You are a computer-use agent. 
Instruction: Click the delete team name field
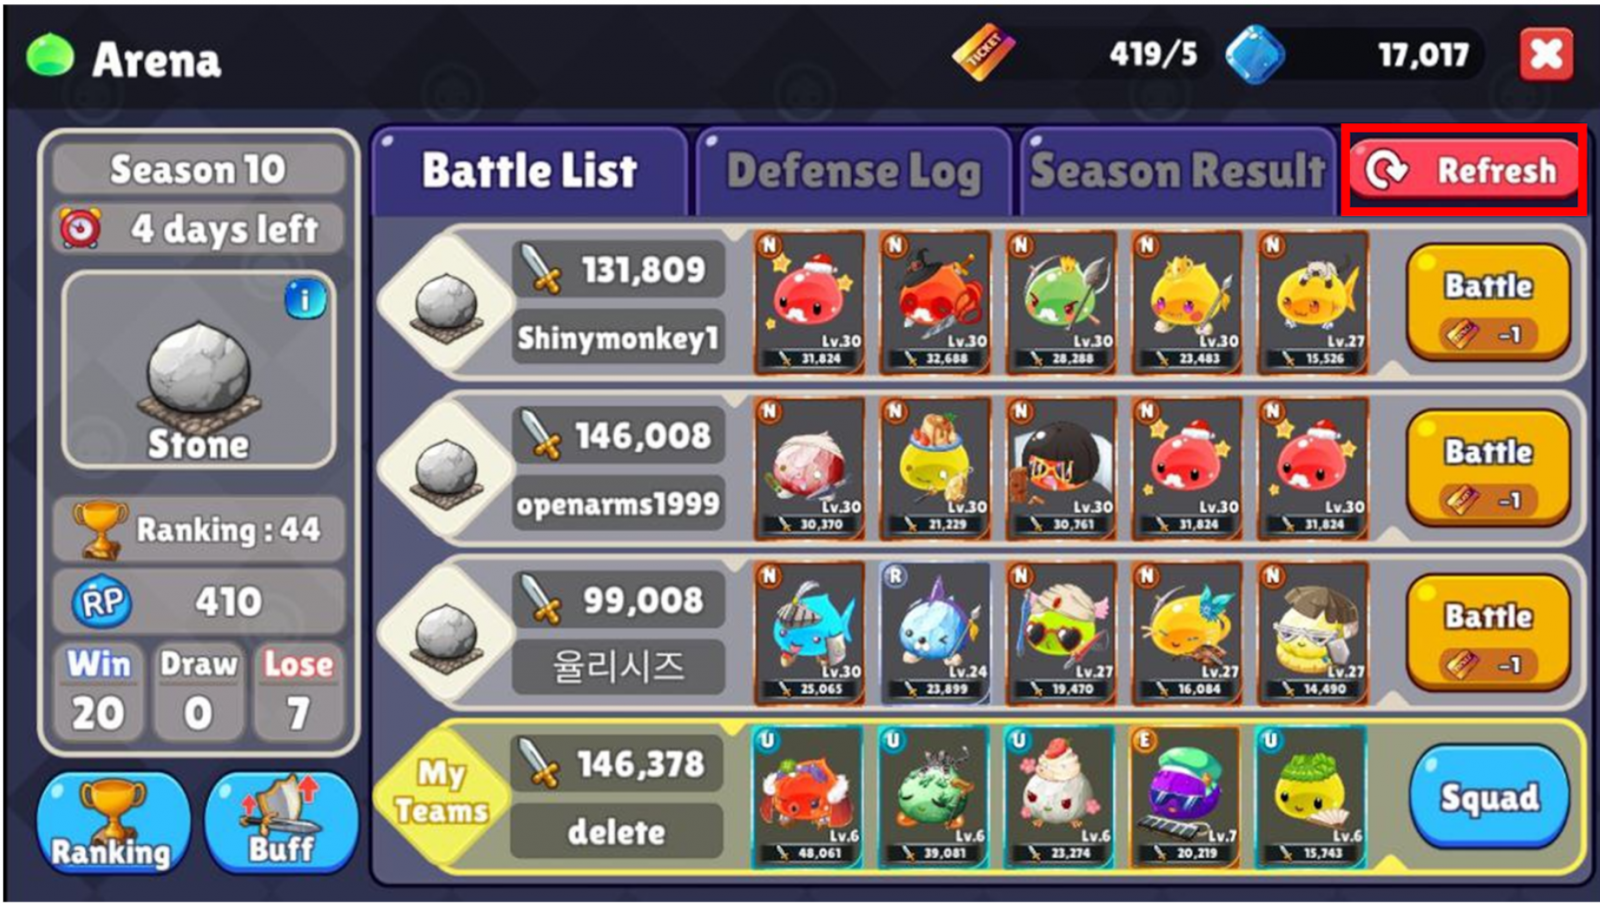click(x=617, y=831)
